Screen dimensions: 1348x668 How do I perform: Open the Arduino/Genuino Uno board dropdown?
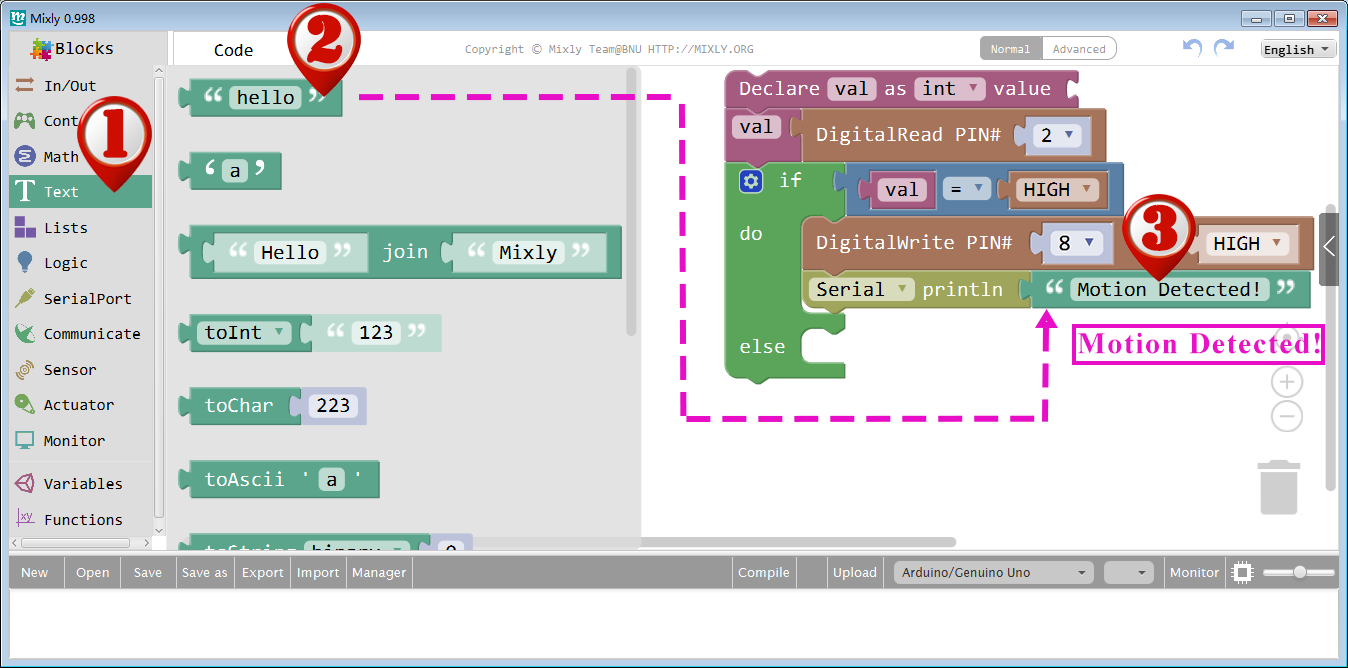point(993,573)
